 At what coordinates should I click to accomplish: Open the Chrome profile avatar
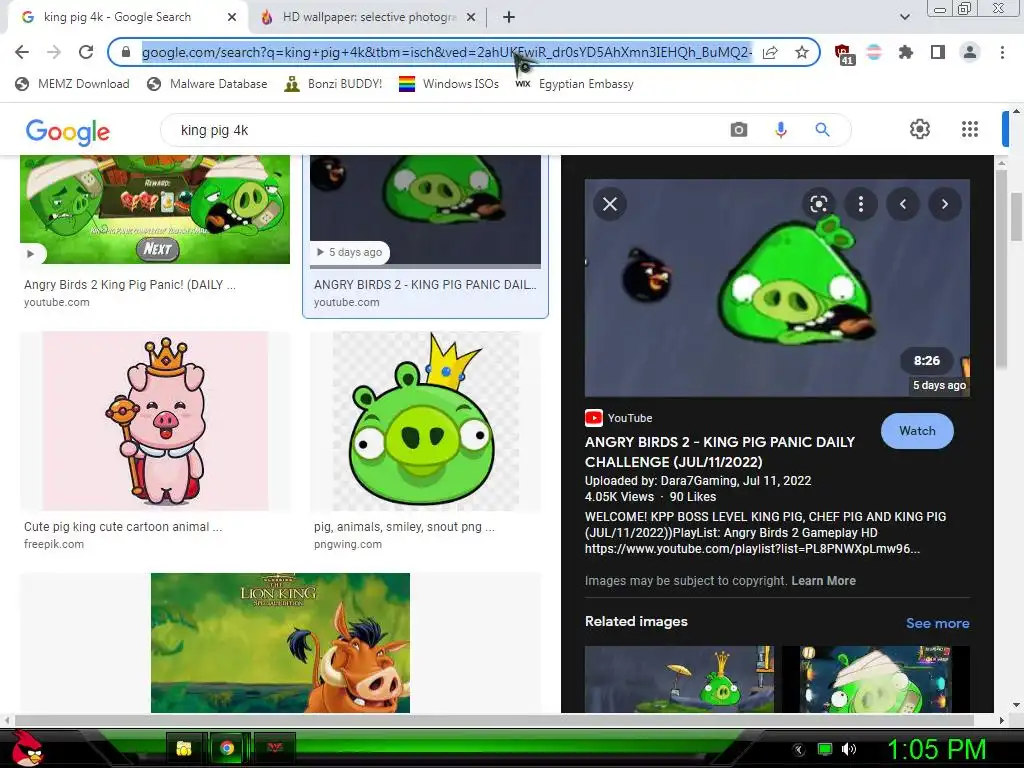(970, 52)
